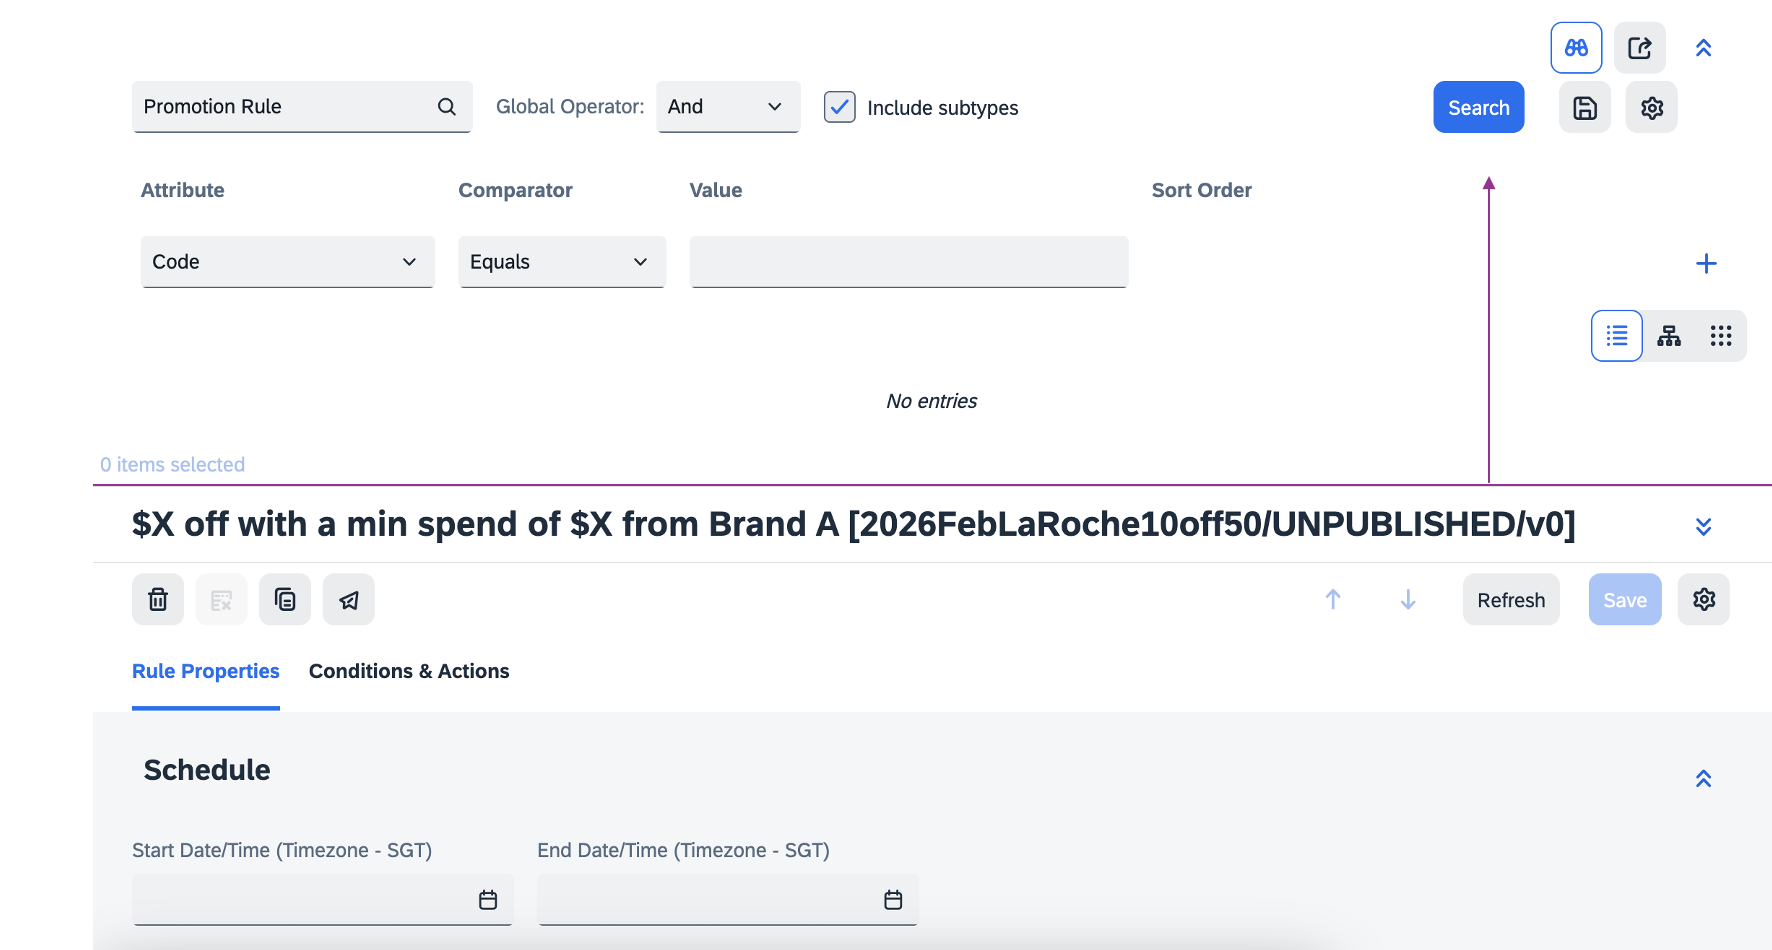Click the trash delete icon
The width and height of the screenshot is (1772, 950).
click(158, 600)
